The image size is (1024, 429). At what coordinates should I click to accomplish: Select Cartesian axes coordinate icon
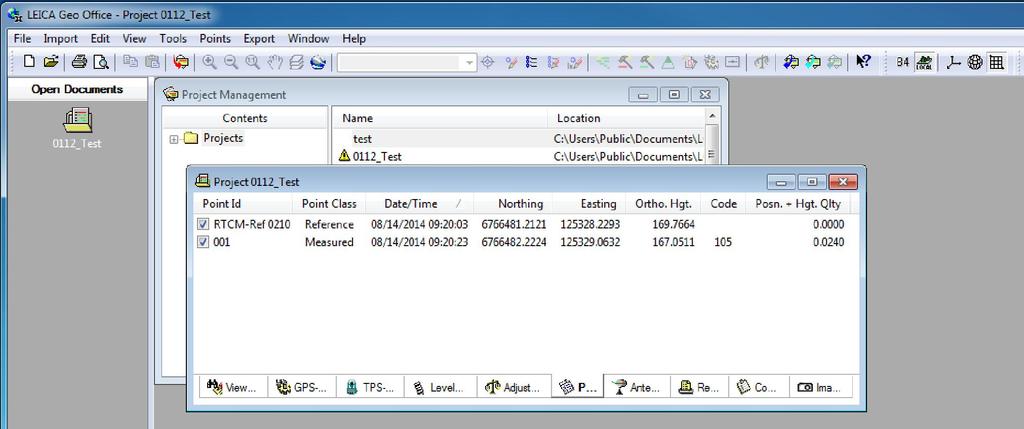[x=955, y=62]
